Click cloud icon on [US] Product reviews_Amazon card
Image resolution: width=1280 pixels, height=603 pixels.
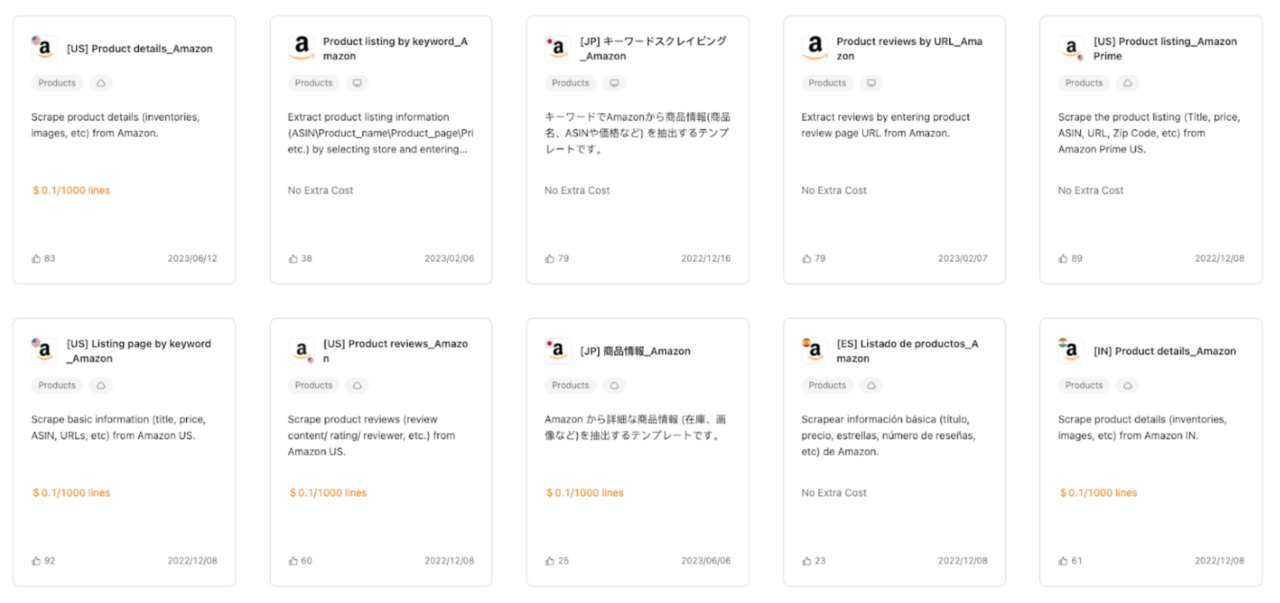(358, 385)
